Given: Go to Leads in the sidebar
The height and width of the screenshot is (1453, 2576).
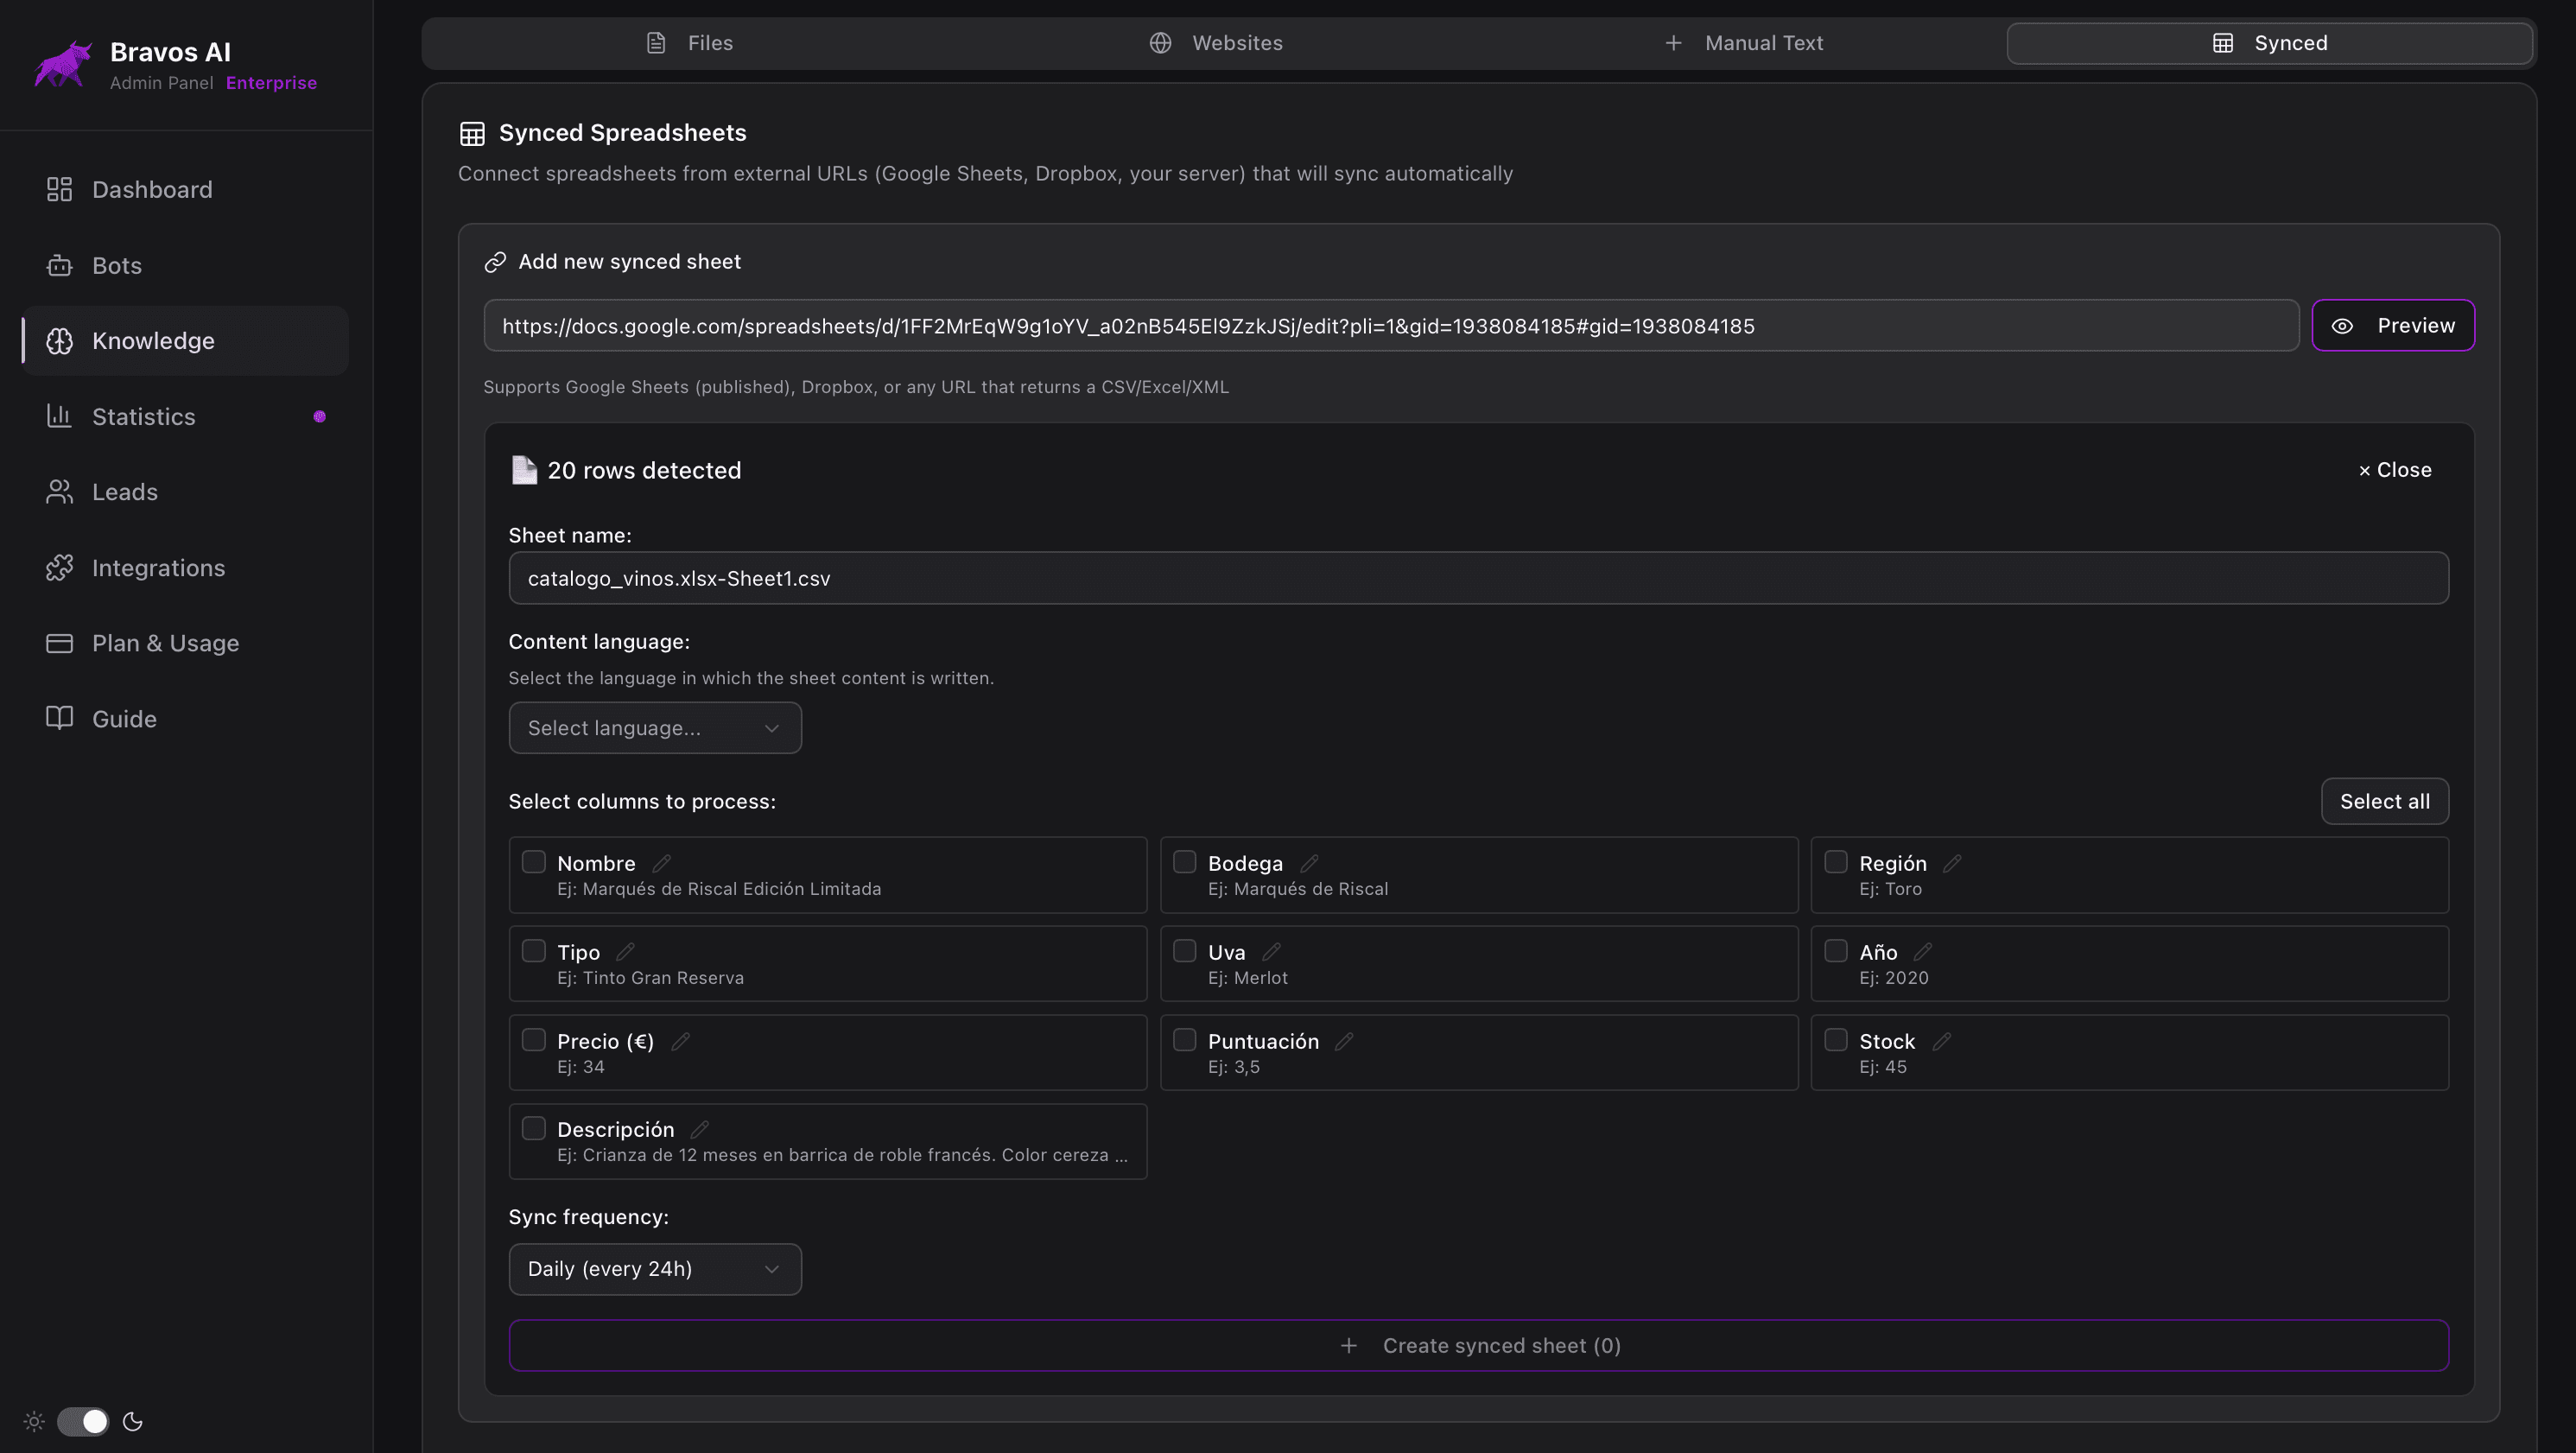Looking at the screenshot, I should (185, 492).
